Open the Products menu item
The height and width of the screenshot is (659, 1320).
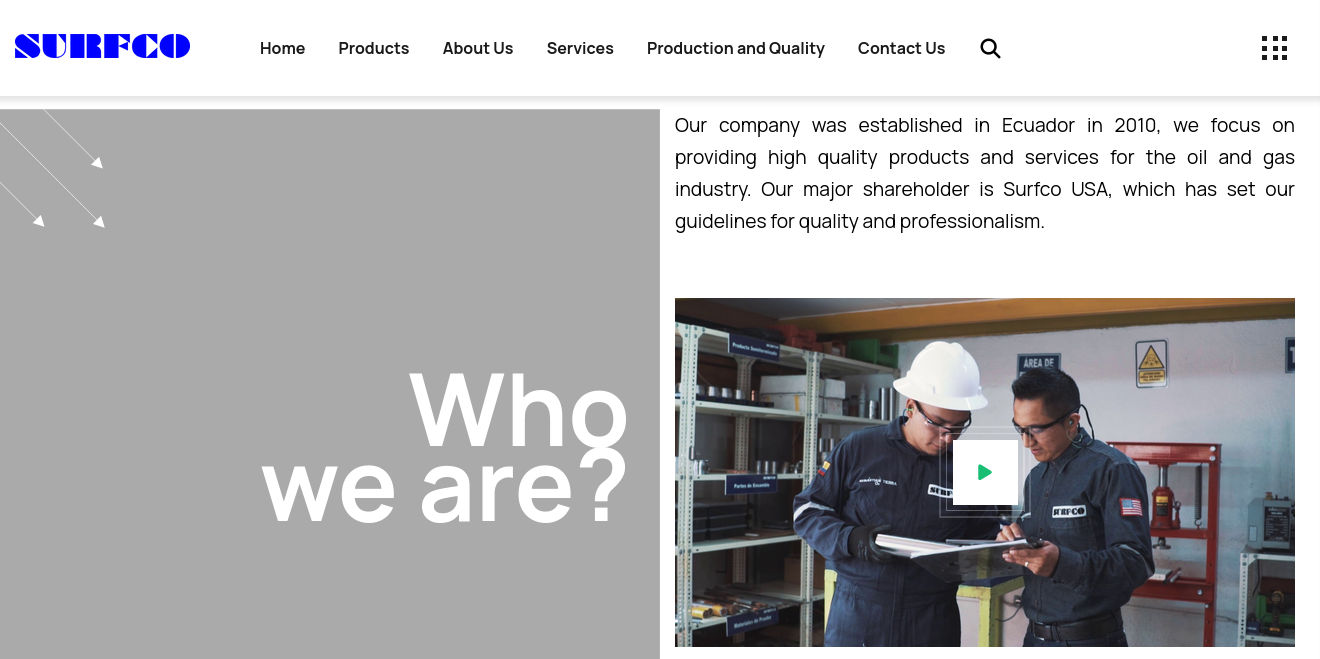point(373,48)
